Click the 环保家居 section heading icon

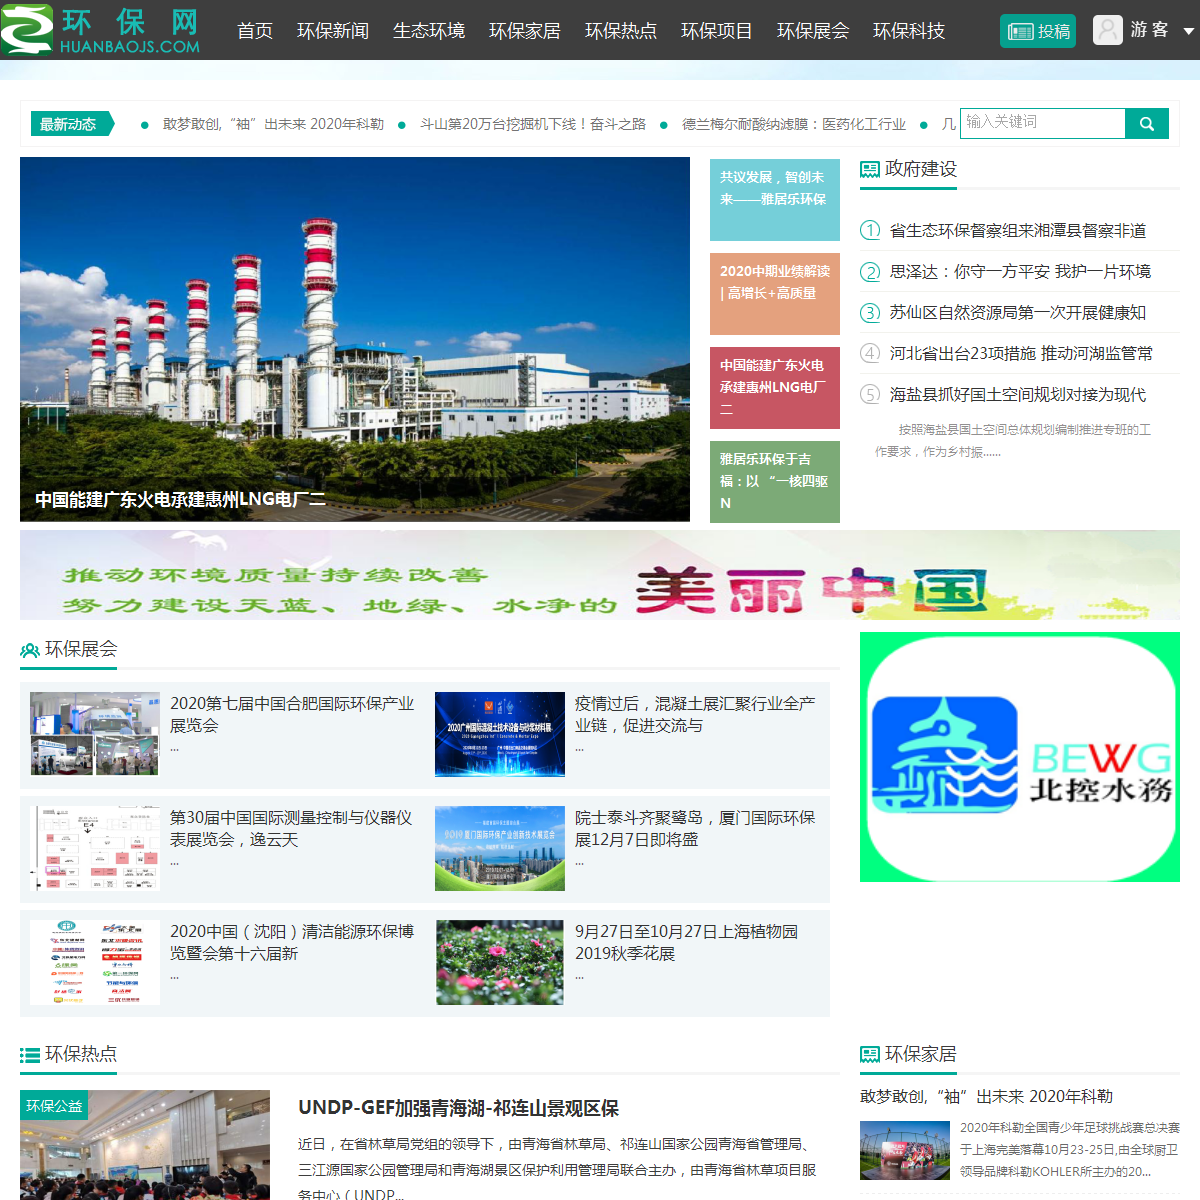point(870,1054)
